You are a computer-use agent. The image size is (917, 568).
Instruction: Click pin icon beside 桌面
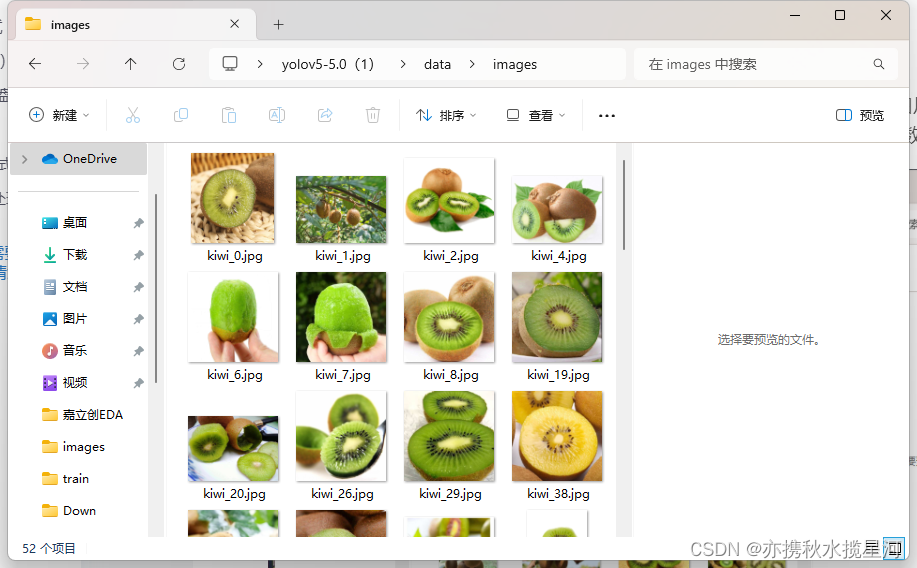click(x=138, y=223)
